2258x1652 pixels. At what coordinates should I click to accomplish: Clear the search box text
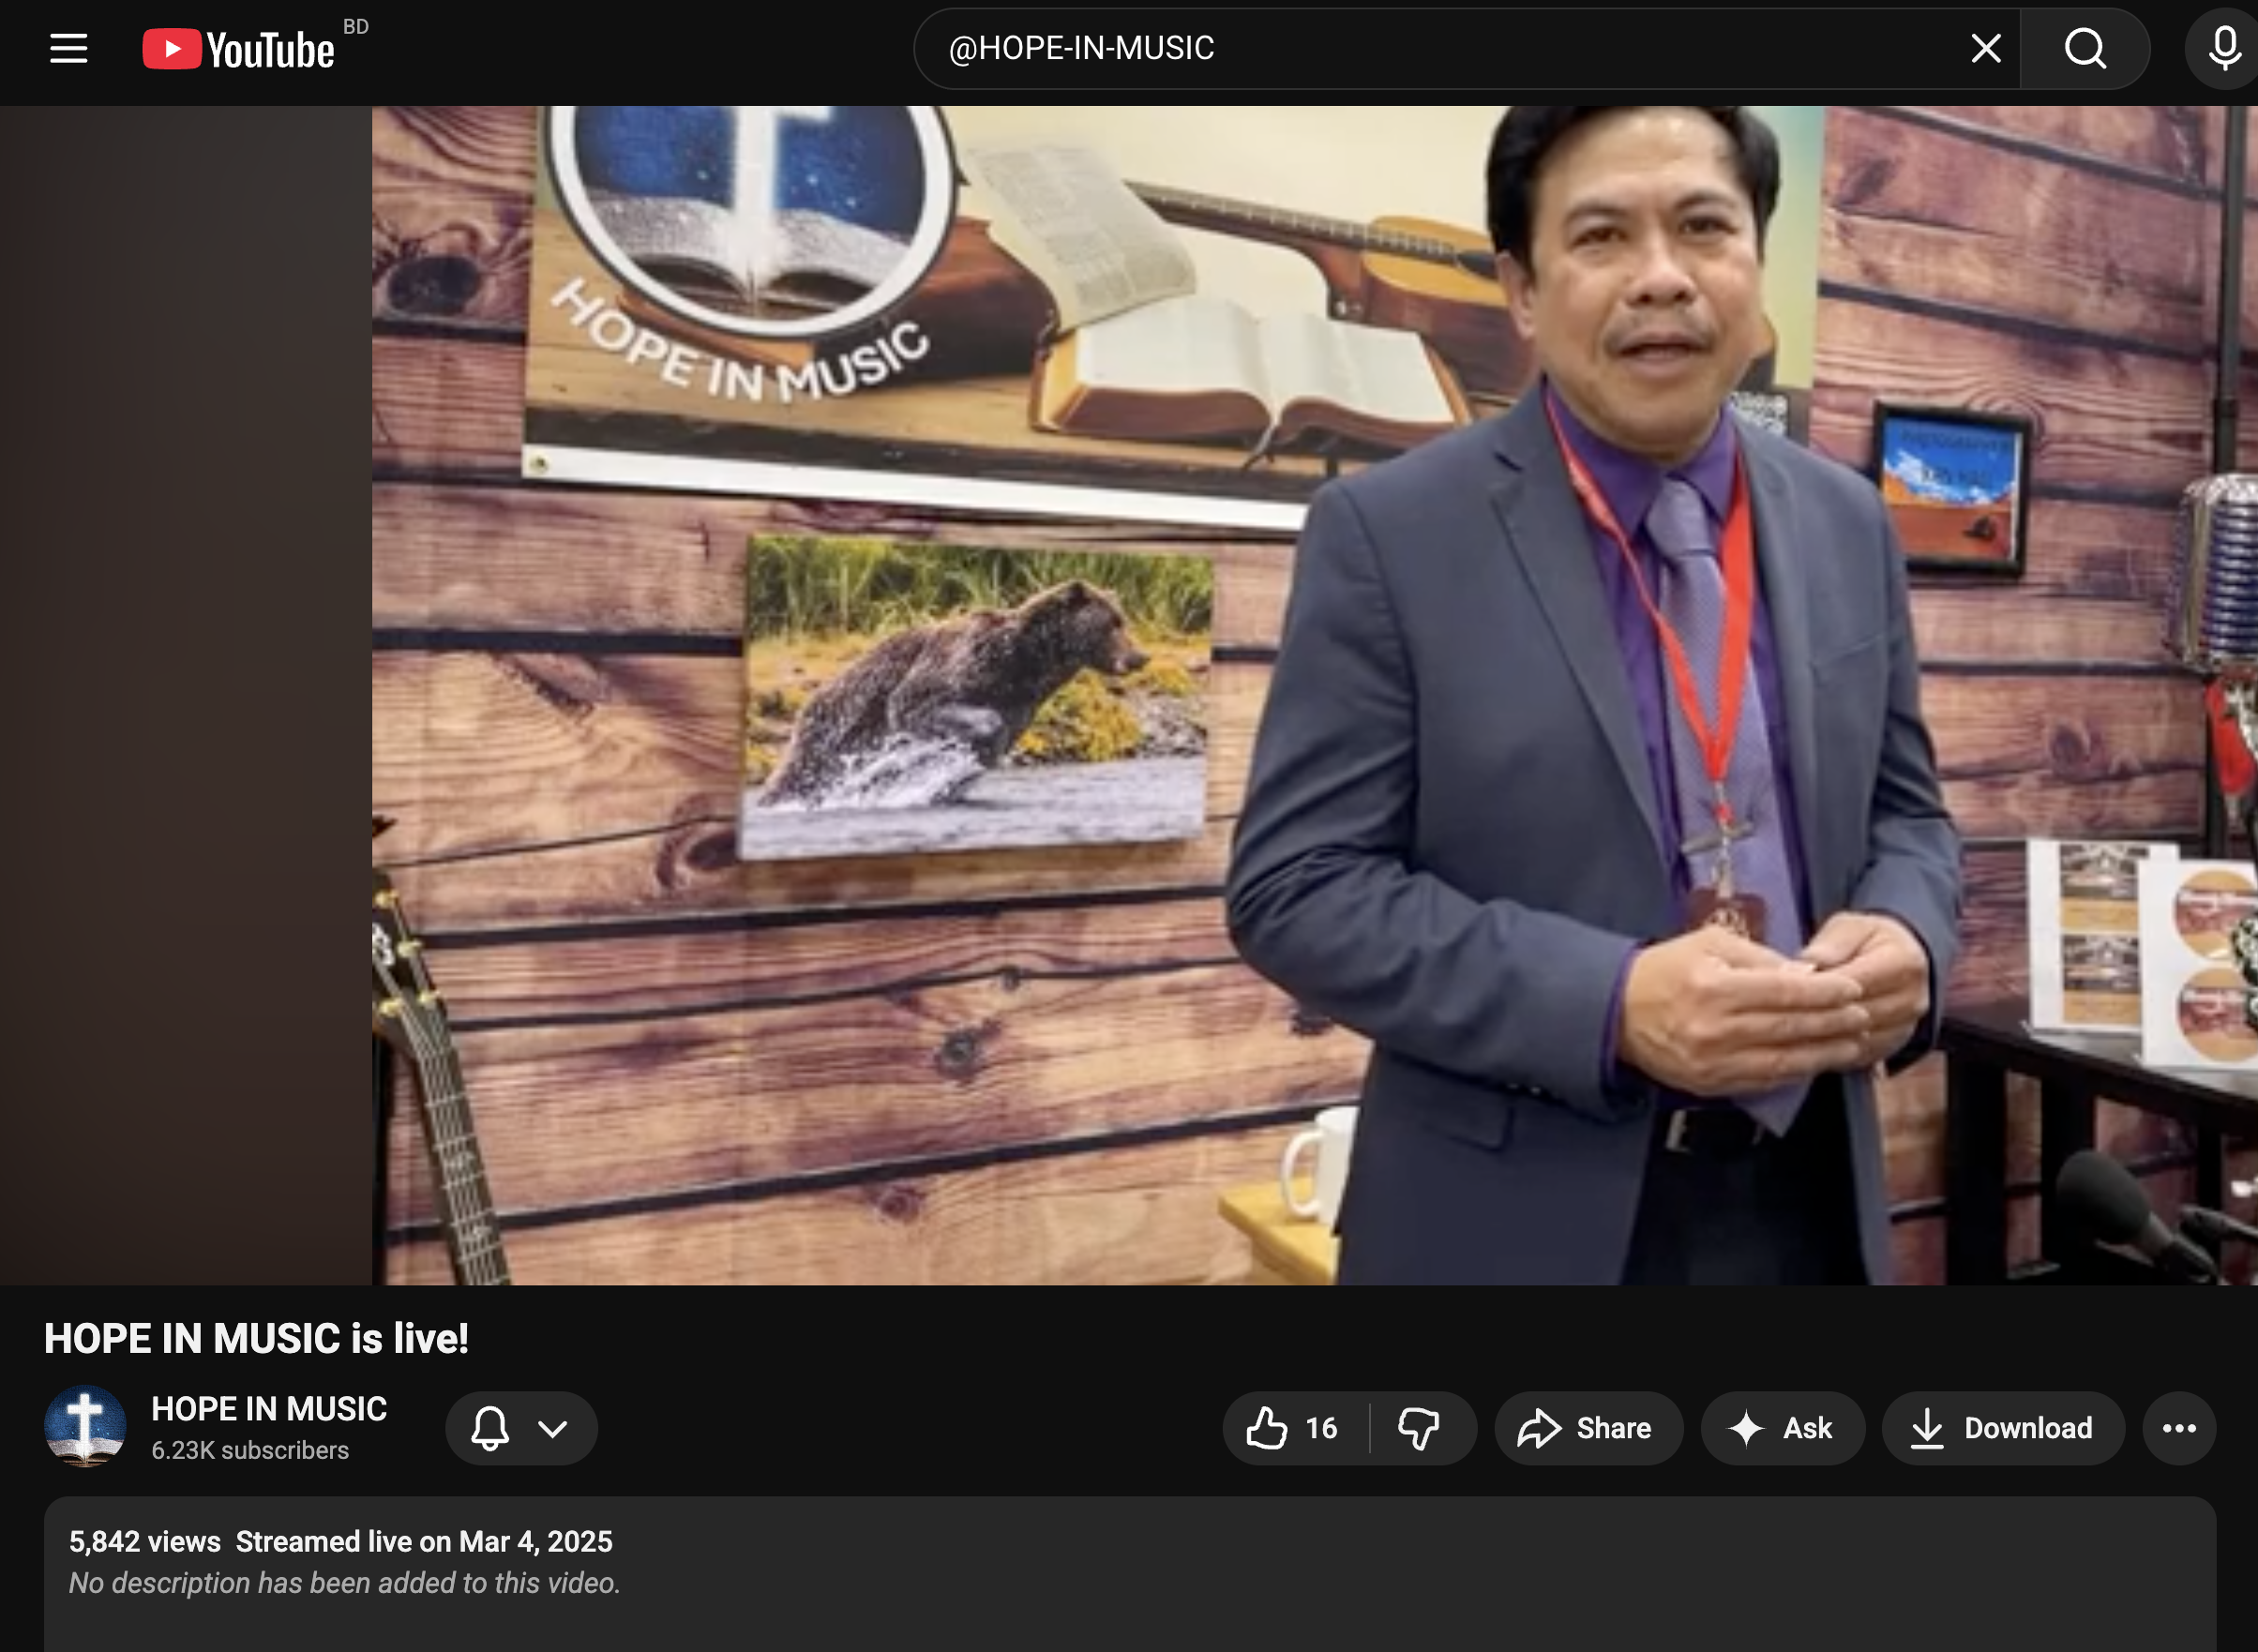[1985, 48]
